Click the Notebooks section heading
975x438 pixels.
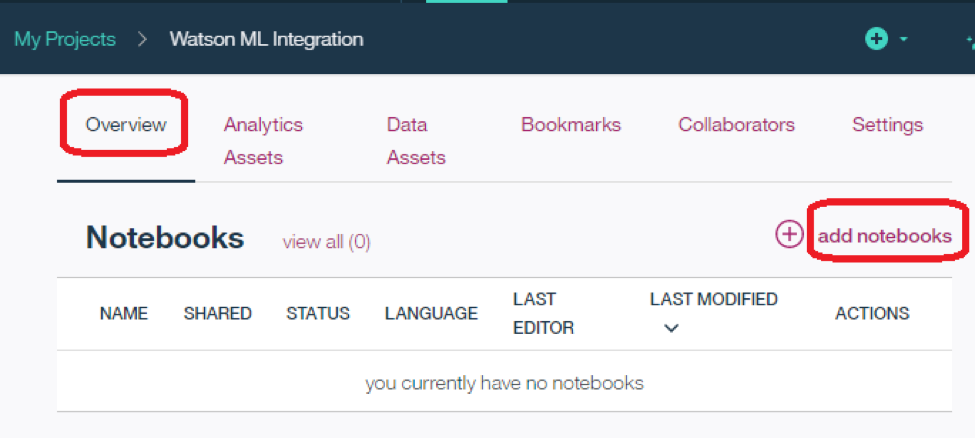tap(165, 237)
